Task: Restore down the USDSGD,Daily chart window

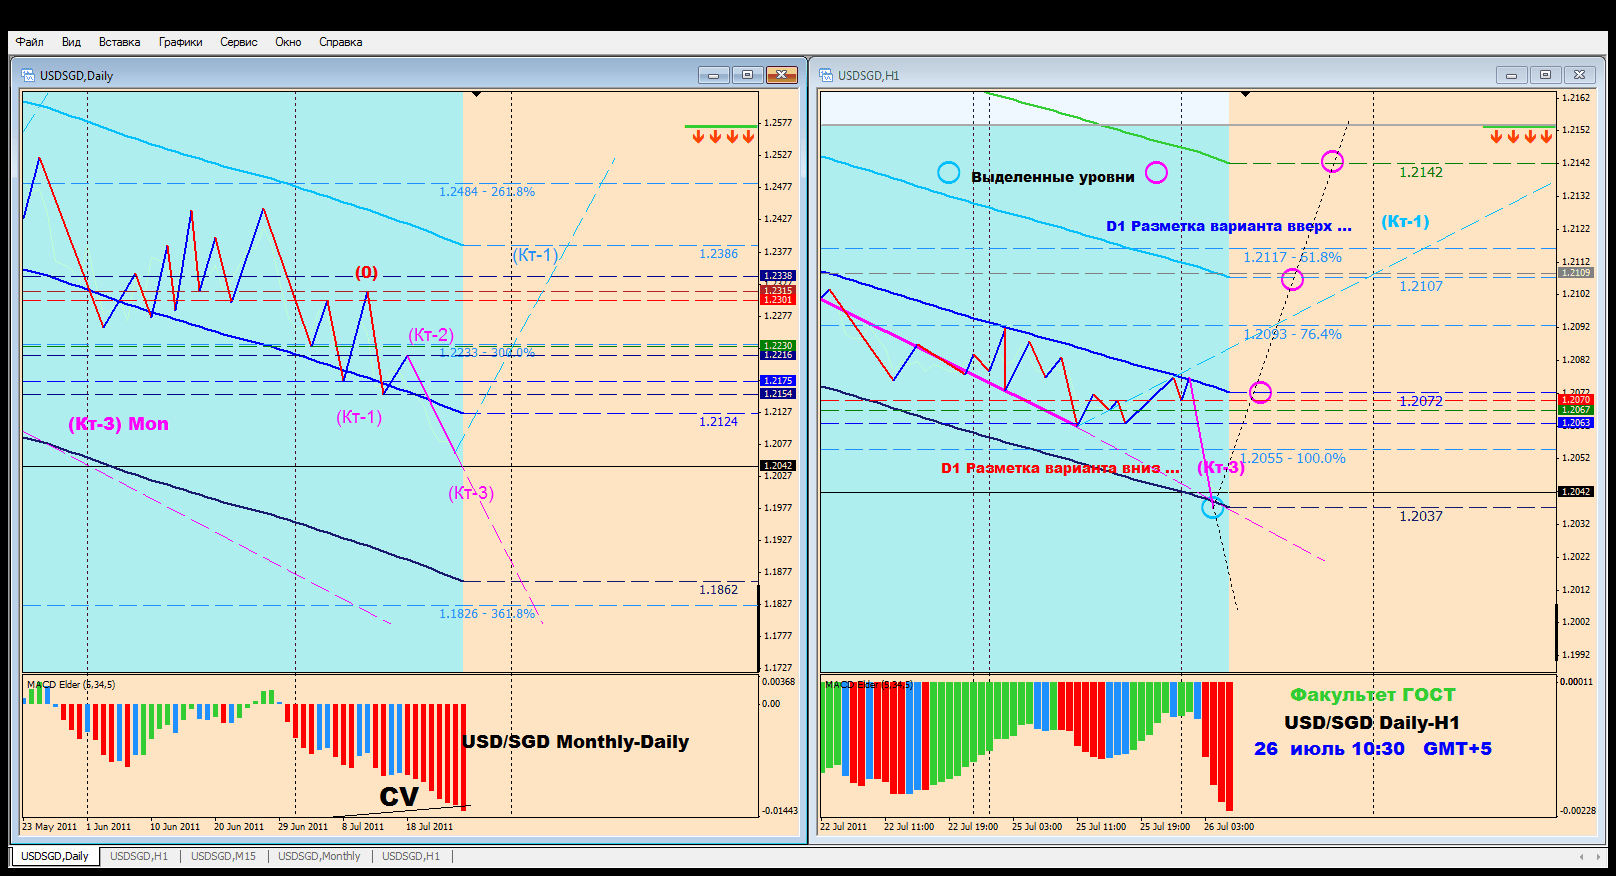Action: [x=747, y=75]
